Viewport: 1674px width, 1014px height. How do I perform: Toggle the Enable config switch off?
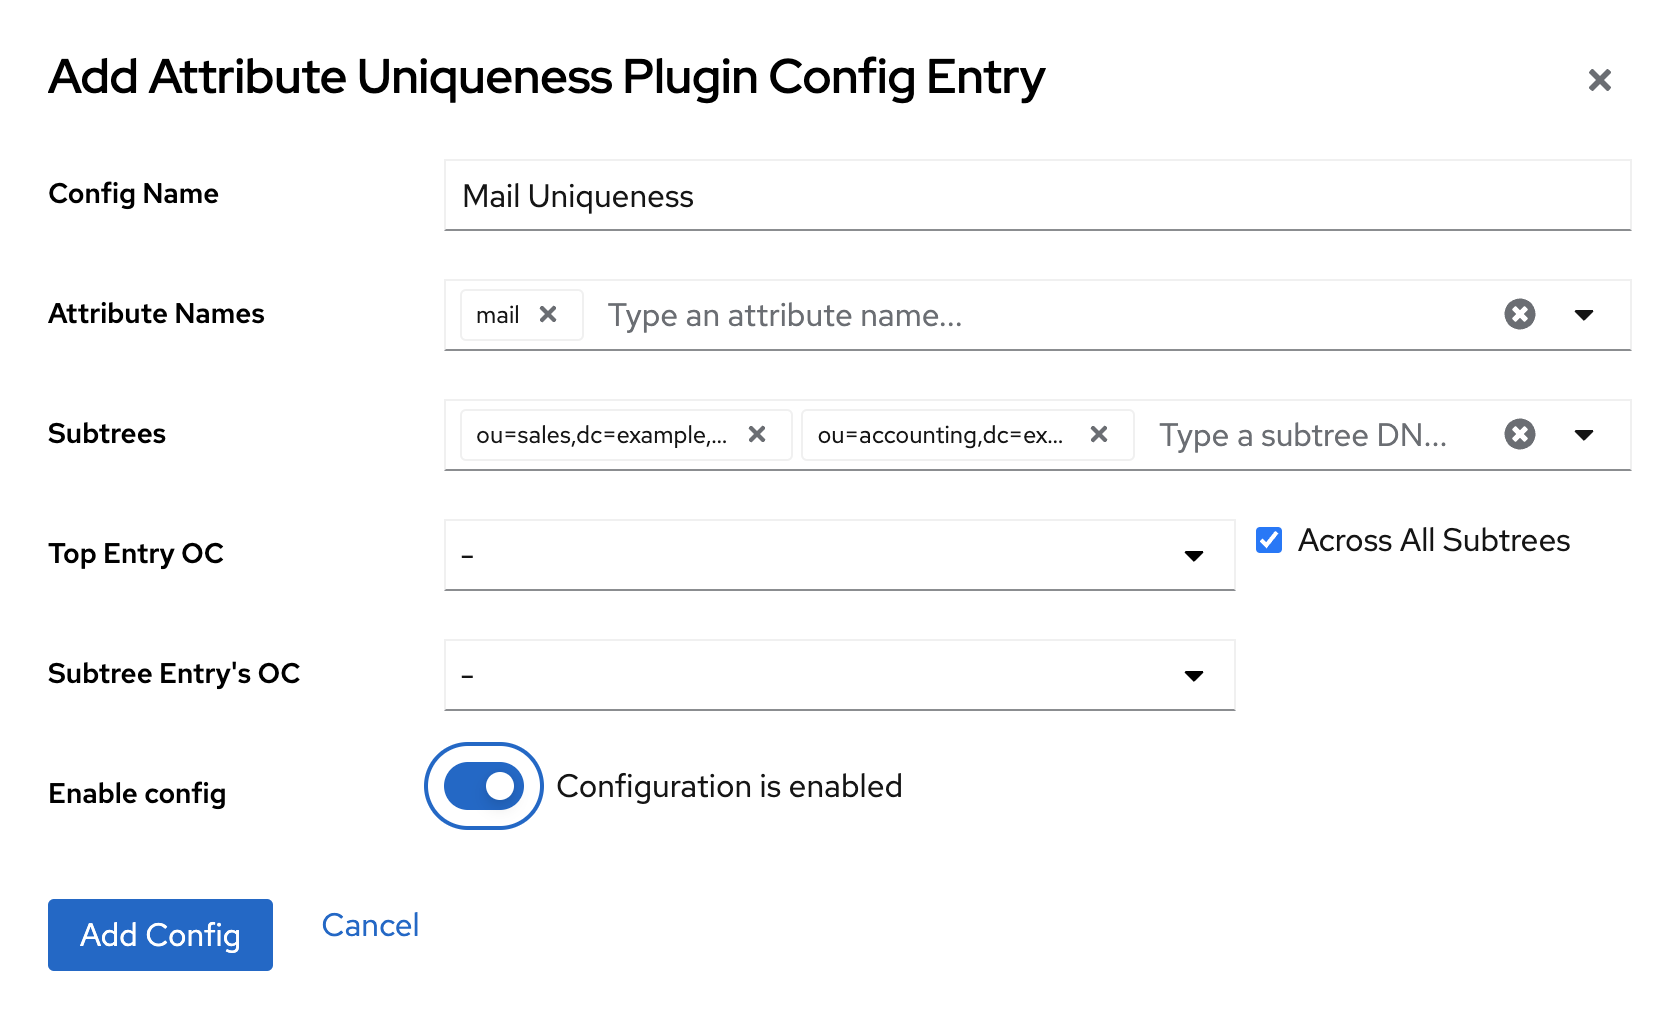484,787
